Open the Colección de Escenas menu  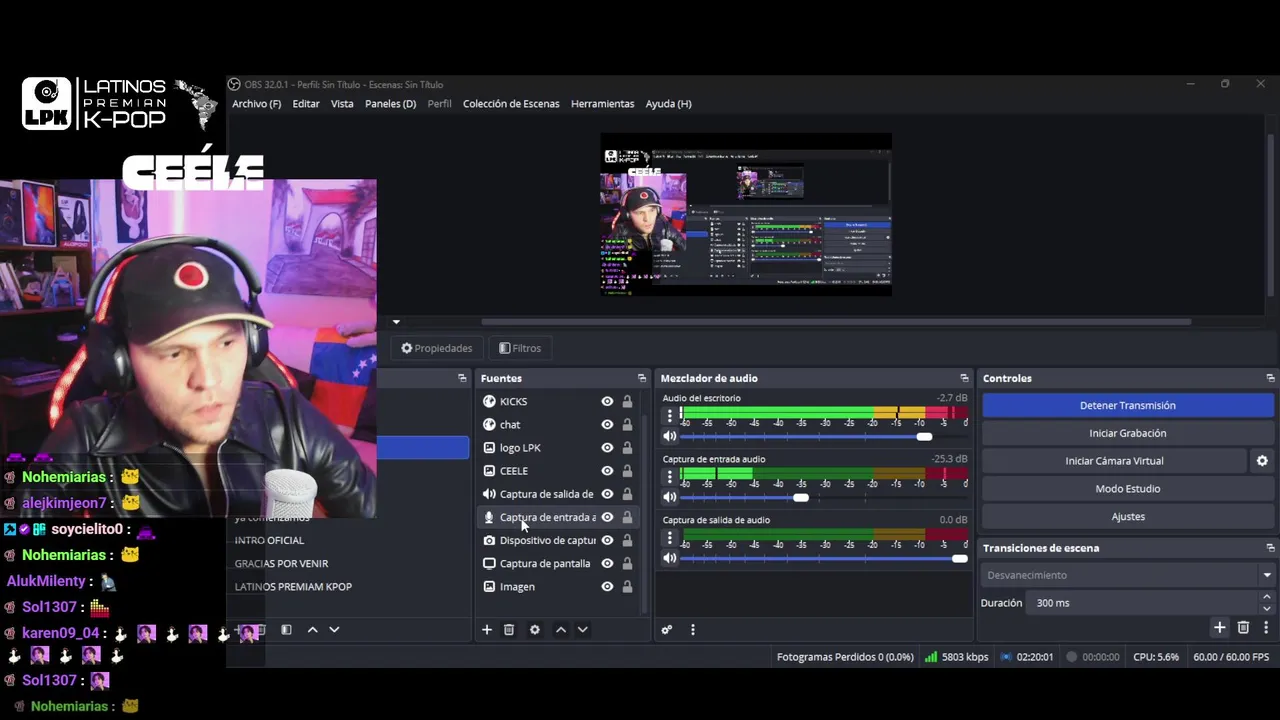[511, 104]
